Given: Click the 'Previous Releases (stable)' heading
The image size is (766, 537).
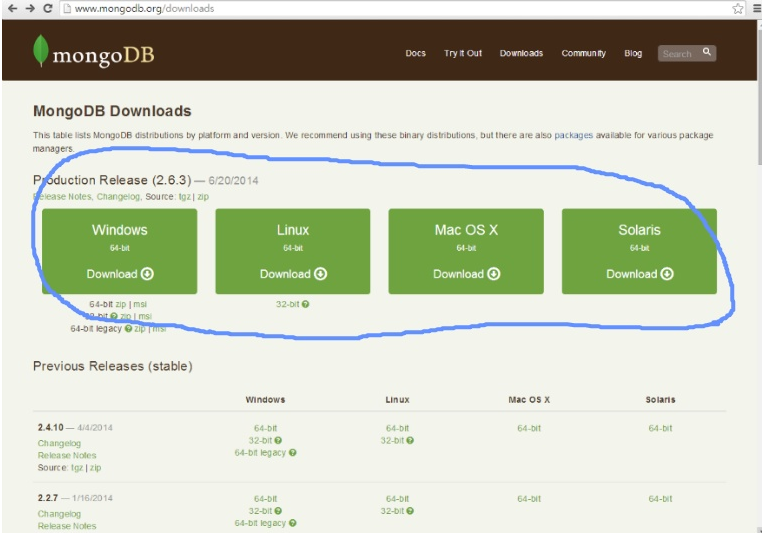Looking at the screenshot, I should click(x=112, y=366).
